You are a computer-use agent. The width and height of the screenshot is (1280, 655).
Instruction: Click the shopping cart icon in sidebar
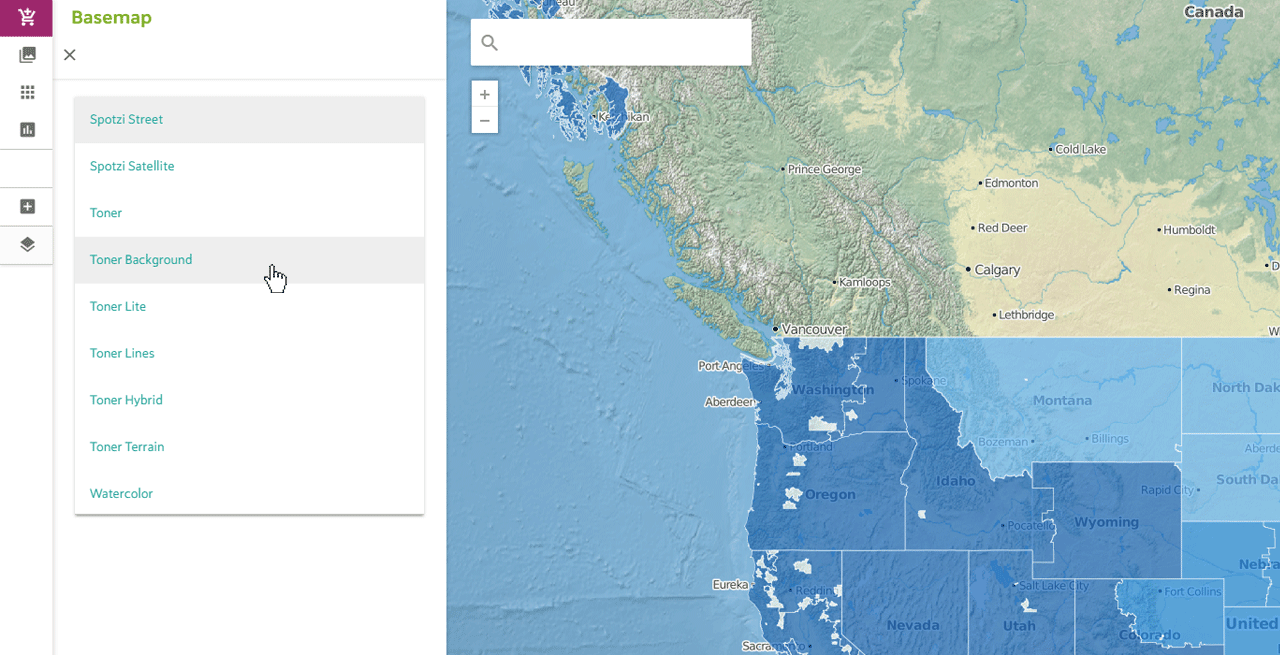coord(27,17)
